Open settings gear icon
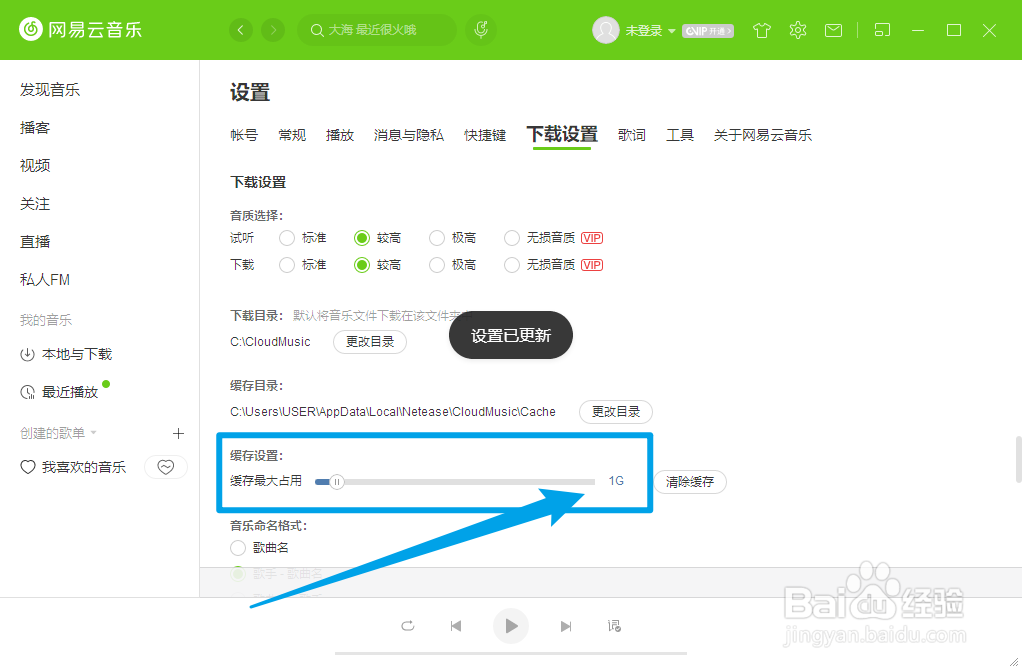The height and width of the screenshot is (670, 1022). [x=798, y=30]
